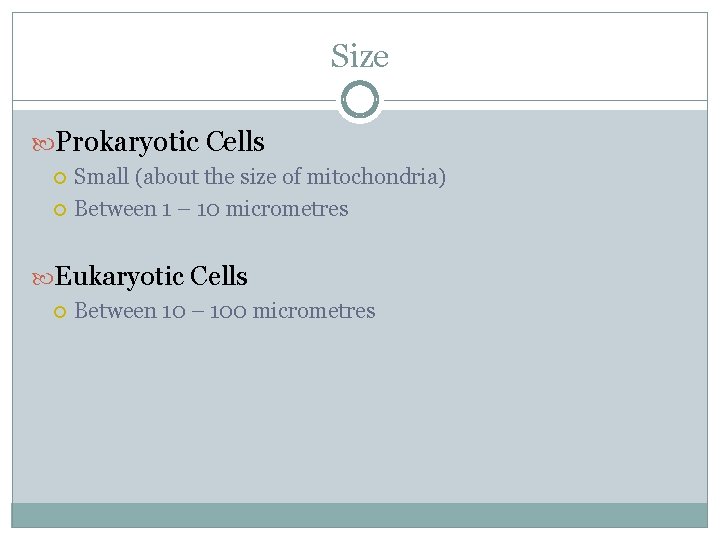
Task: Click the "Eukaryotic Cells" heading text
Action: pos(151,276)
